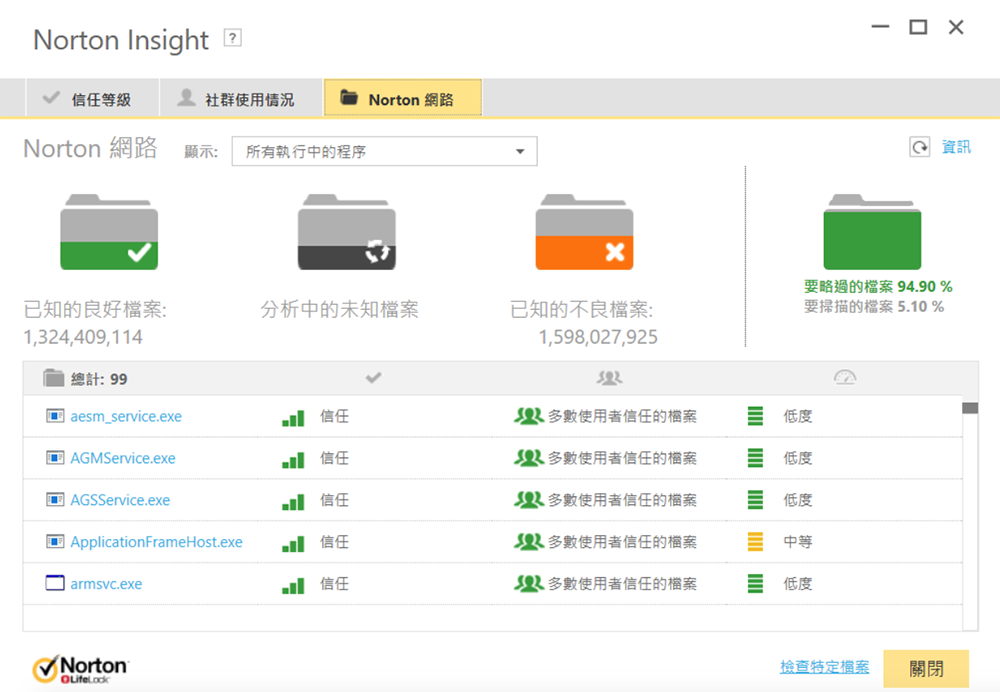Click the 已知的良好檔案: label
1000x692 pixels.
[x=95, y=310]
